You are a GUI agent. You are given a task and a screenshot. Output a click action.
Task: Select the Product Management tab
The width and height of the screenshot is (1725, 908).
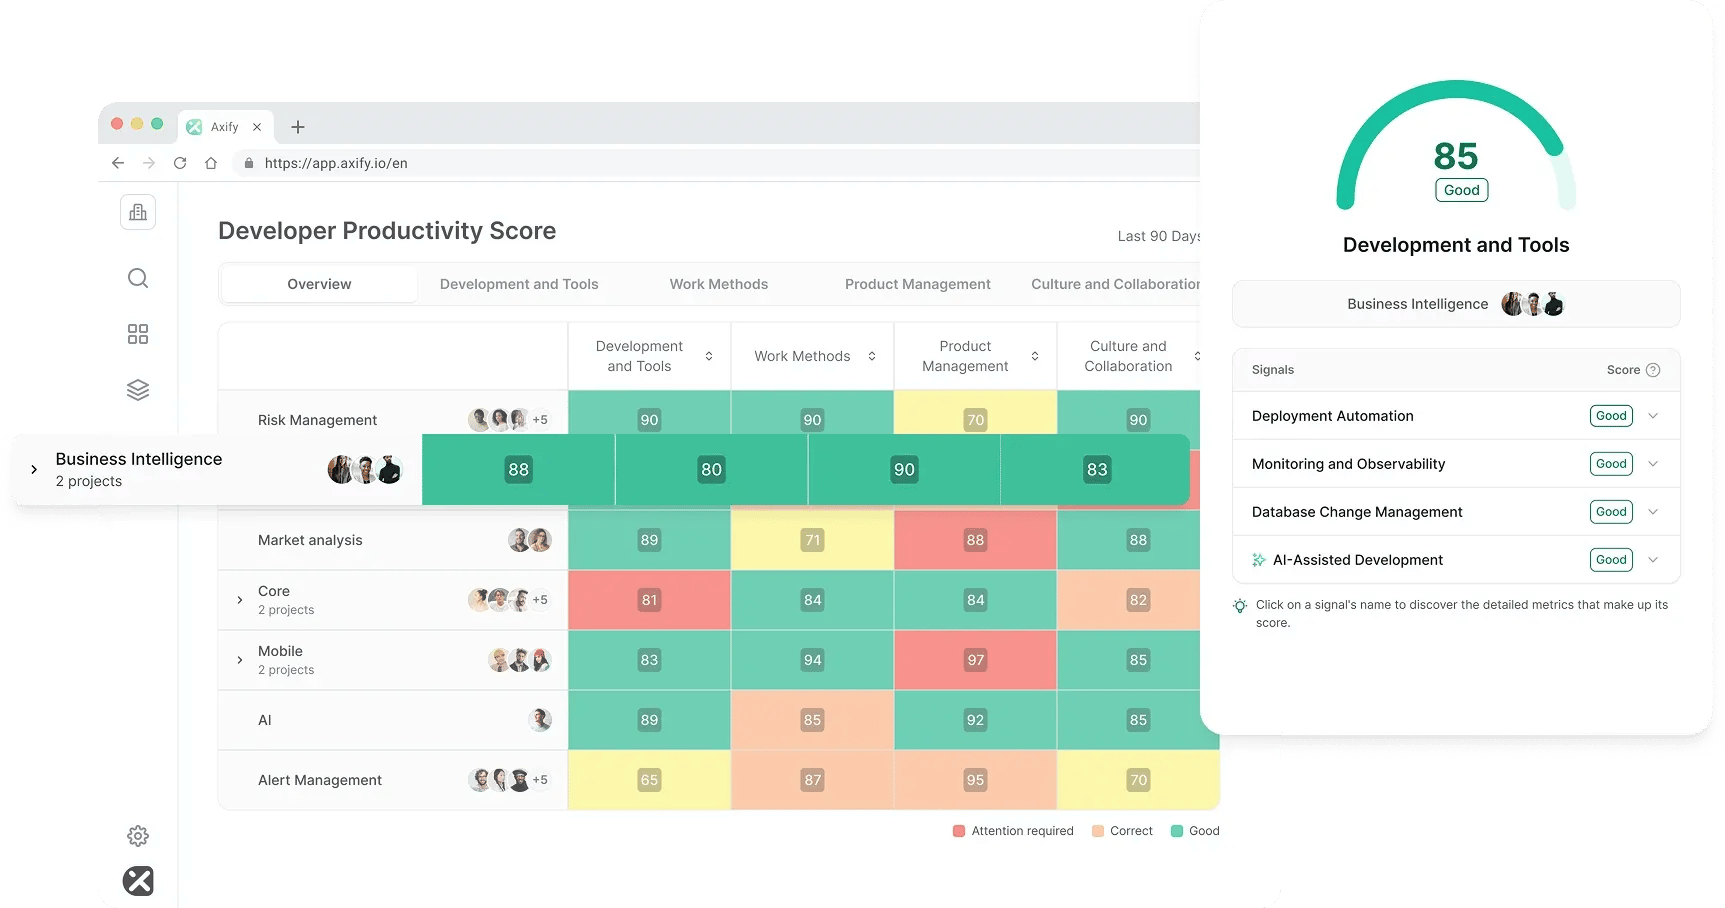coord(917,284)
